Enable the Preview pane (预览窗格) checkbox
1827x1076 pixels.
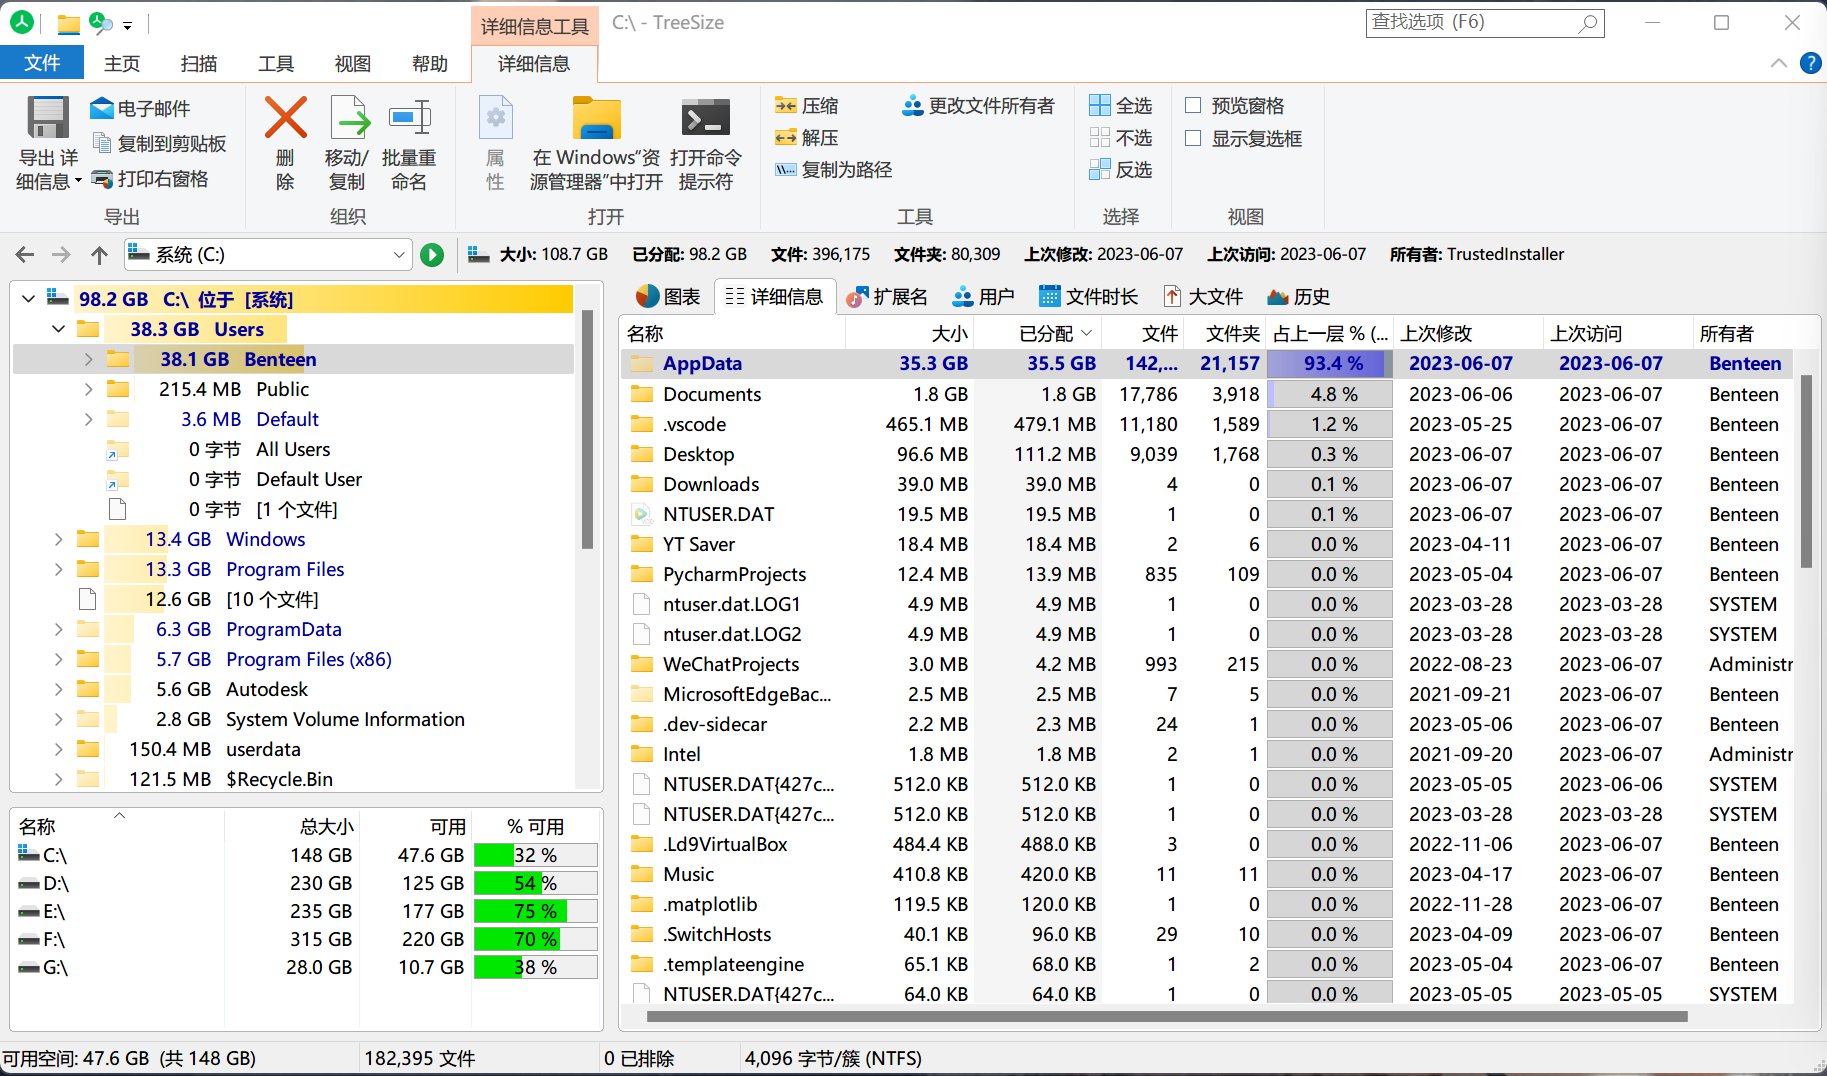point(1193,105)
